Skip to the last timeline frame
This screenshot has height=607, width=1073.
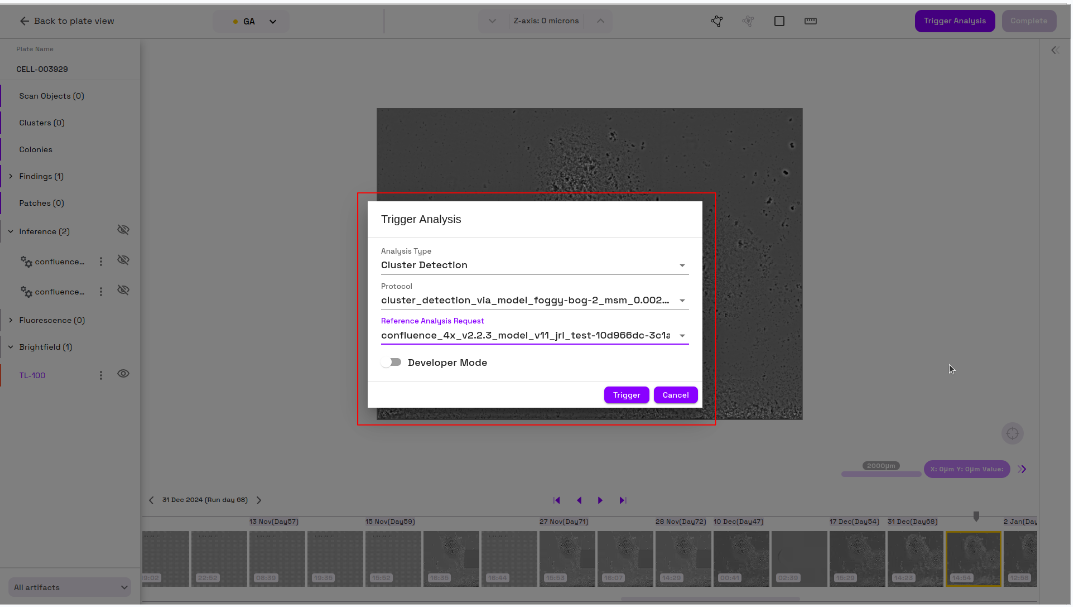[x=622, y=500]
